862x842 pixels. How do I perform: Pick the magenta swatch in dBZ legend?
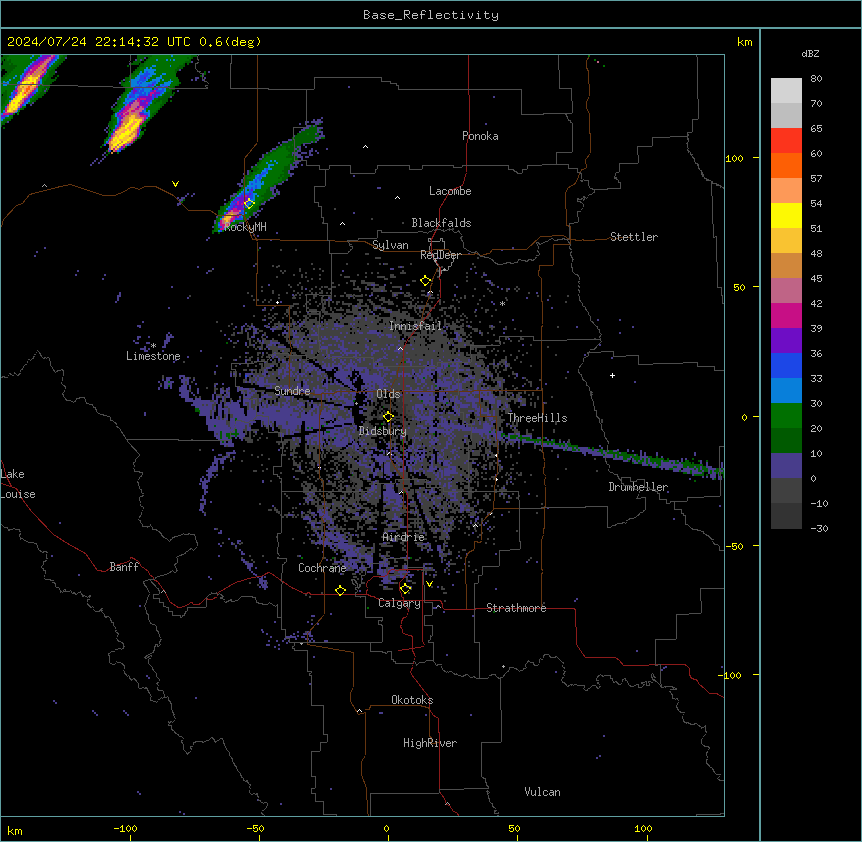786,315
